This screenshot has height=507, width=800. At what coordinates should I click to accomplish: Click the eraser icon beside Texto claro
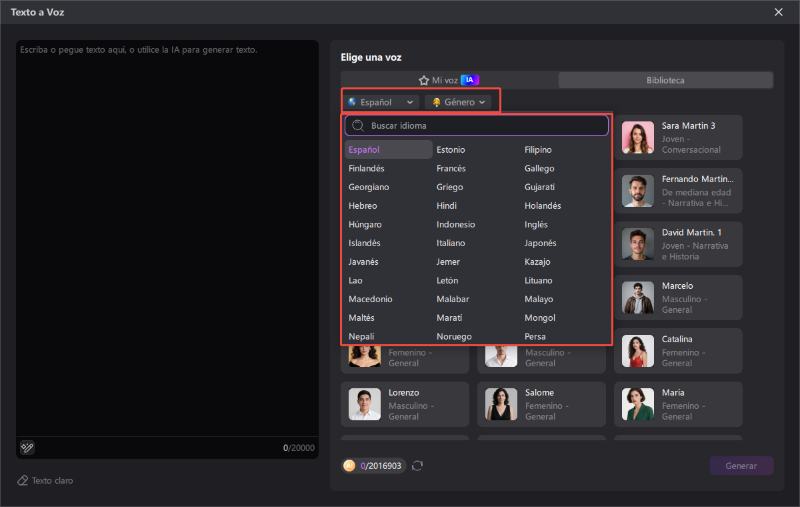tap(22, 480)
